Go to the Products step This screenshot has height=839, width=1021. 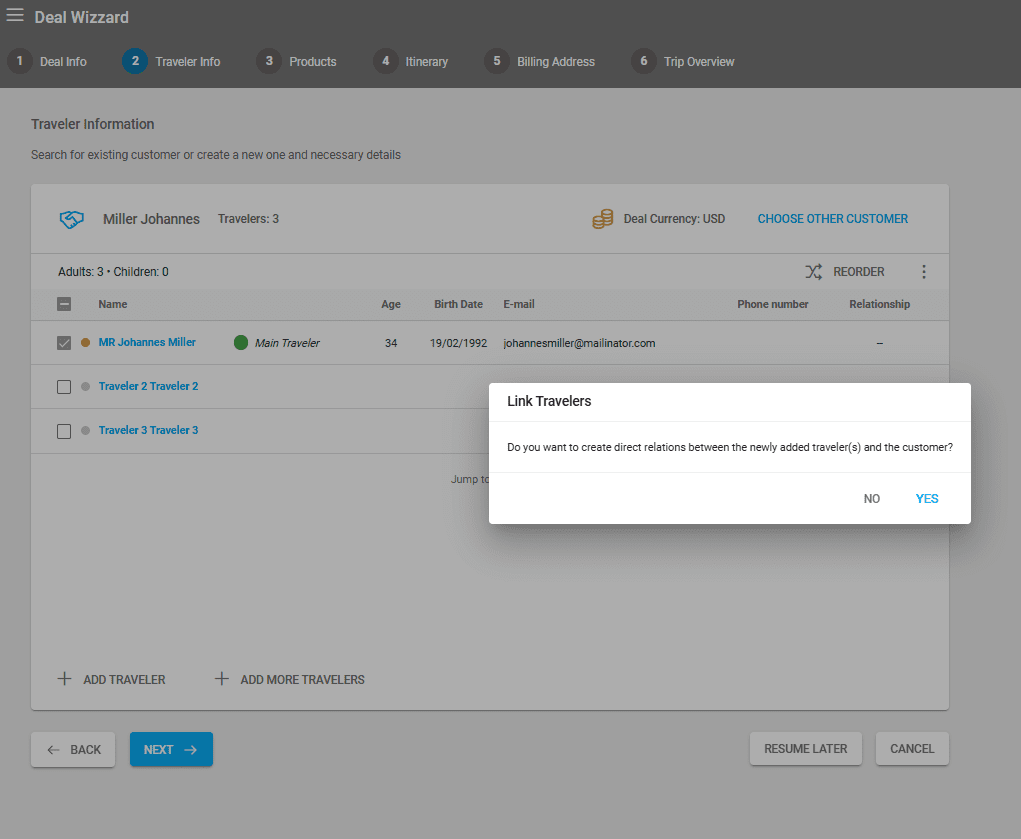point(297,61)
